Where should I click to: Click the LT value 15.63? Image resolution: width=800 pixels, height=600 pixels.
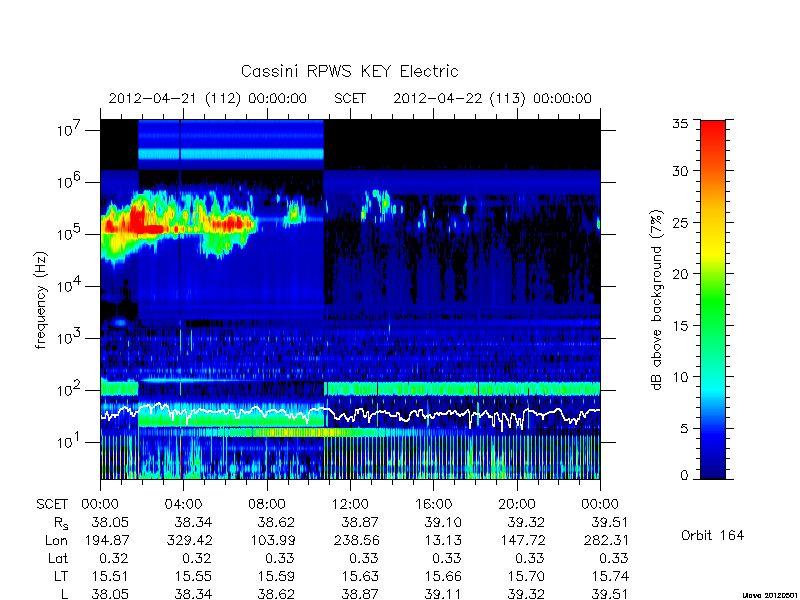click(360, 576)
